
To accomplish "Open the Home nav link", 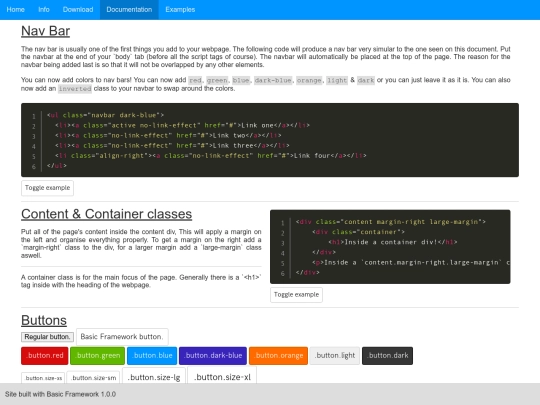I will [15, 10].
